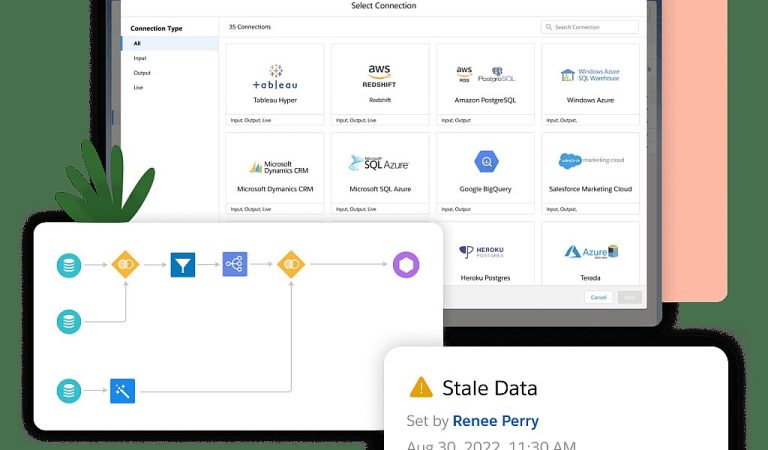Screen dimensions: 768x450
Task: Pick Salesforce Marketing Cloud connection
Action: [x=590, y=173]
